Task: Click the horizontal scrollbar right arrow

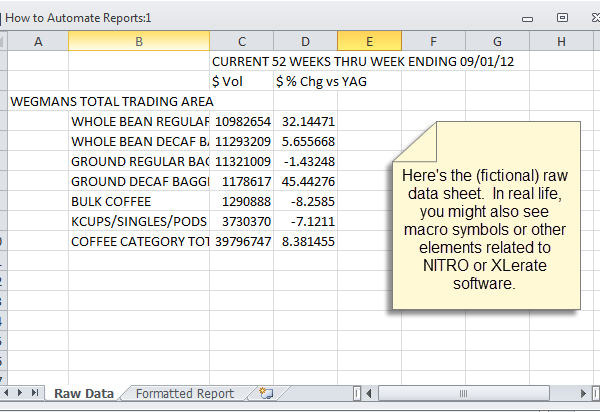Action: 583,393
